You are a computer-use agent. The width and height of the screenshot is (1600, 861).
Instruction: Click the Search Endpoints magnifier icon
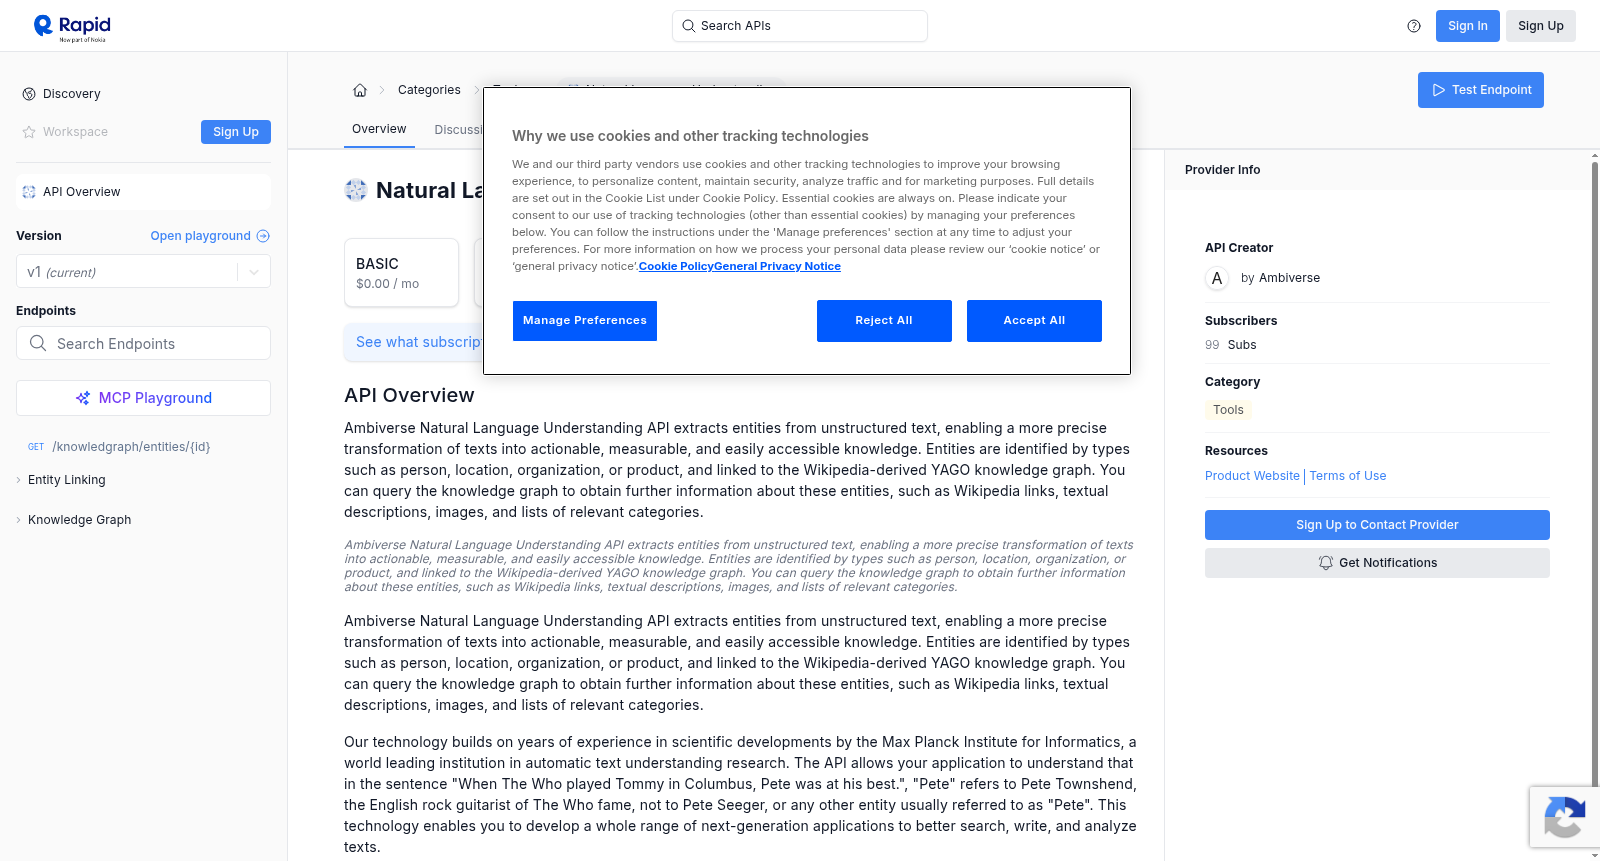pyautogui.click(x=38, y=343)
